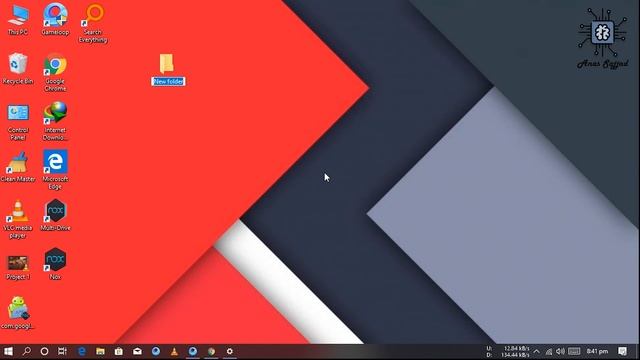This screenshot has height=360, width=640.
Task: Open the volume speaker tray icon
Action: [560, 351]
